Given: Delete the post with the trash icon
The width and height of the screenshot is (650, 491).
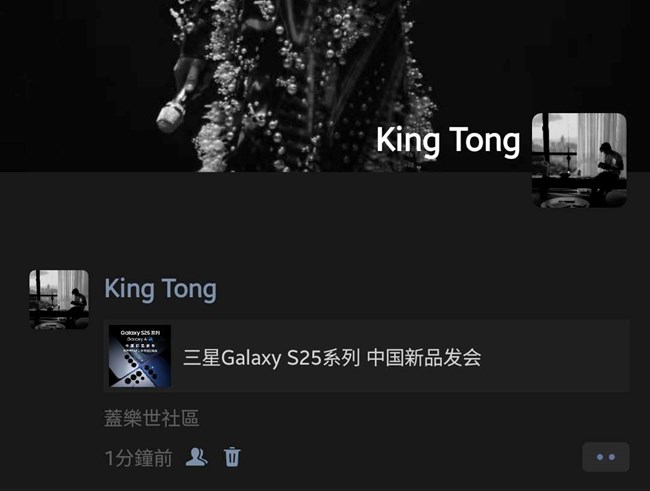Looking at the screenshot, I should click(232, 457).
